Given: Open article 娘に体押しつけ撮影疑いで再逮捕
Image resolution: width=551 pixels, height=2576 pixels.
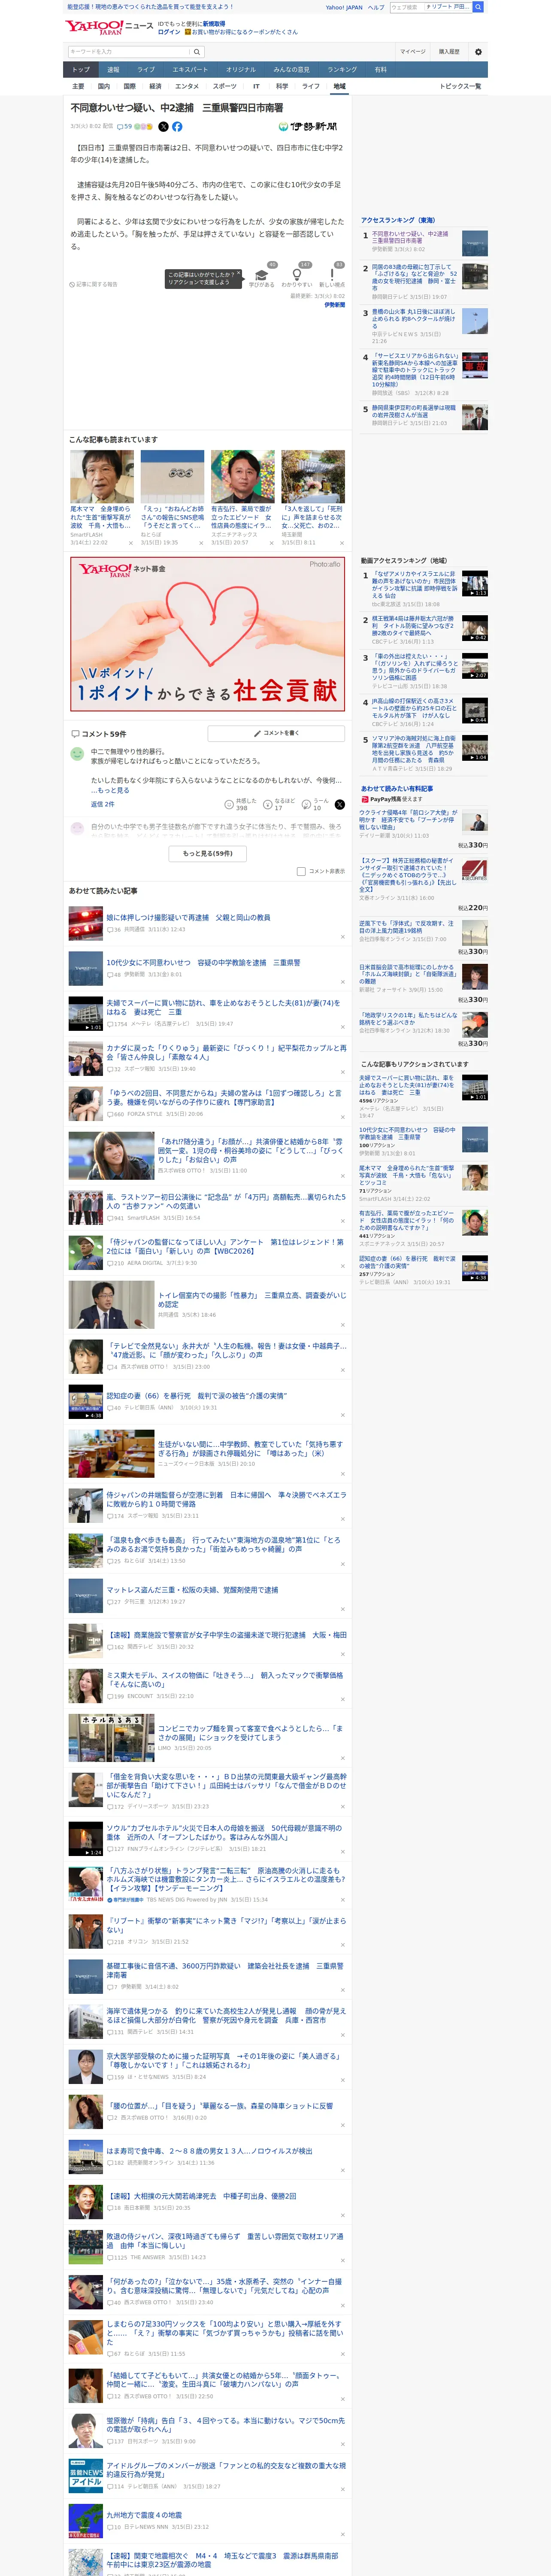Looking at the screenshot, I should point(189,917).
